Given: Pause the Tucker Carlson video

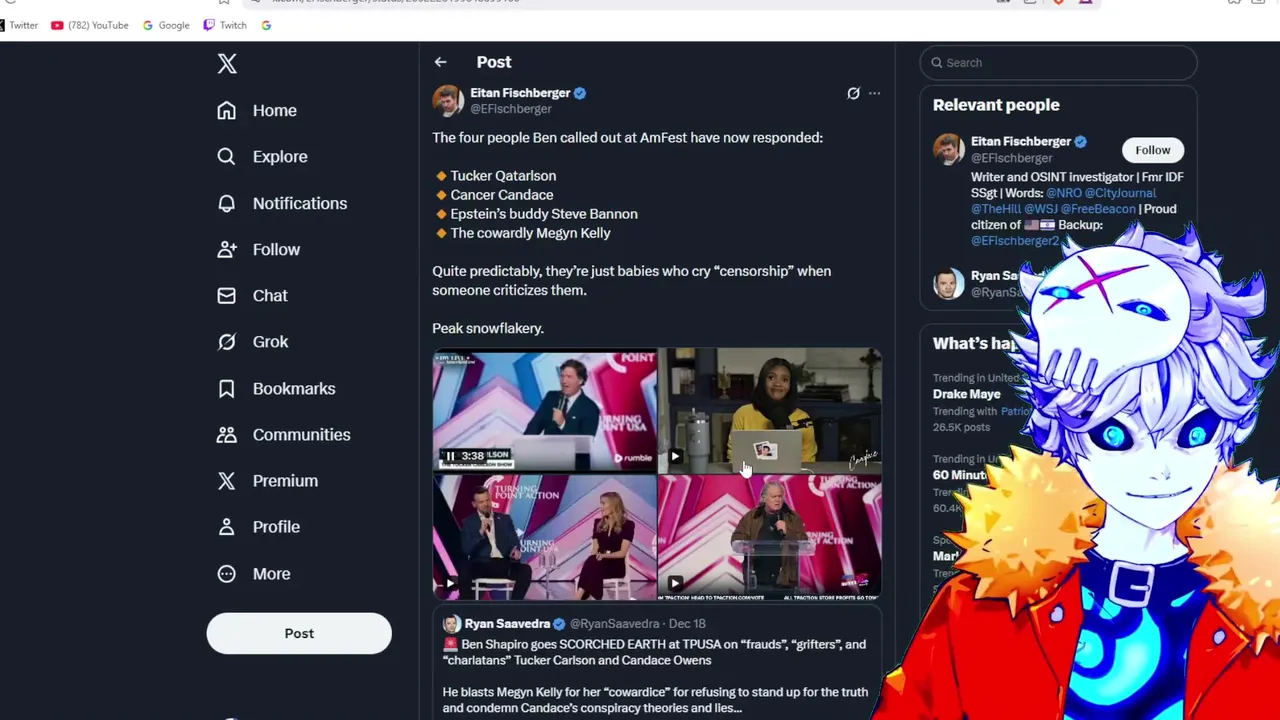Looking at the screenshot, I should tap(450, 456).
